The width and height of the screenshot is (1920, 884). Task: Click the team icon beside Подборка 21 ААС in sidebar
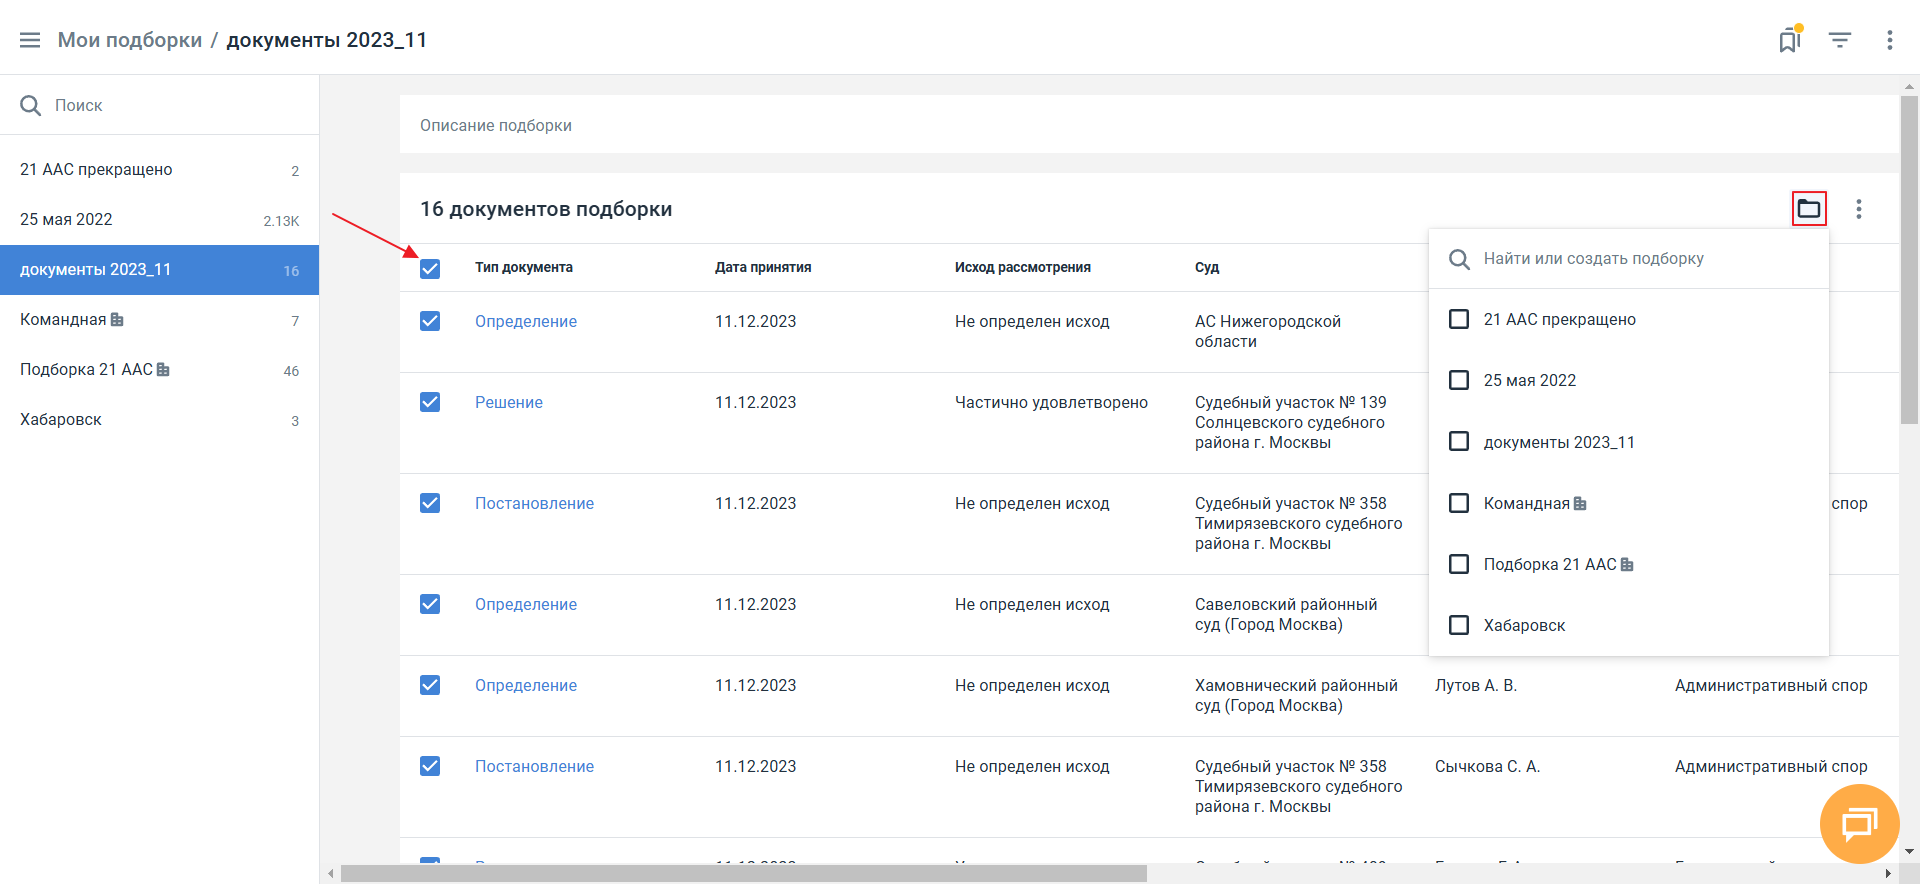click(163, 370)
